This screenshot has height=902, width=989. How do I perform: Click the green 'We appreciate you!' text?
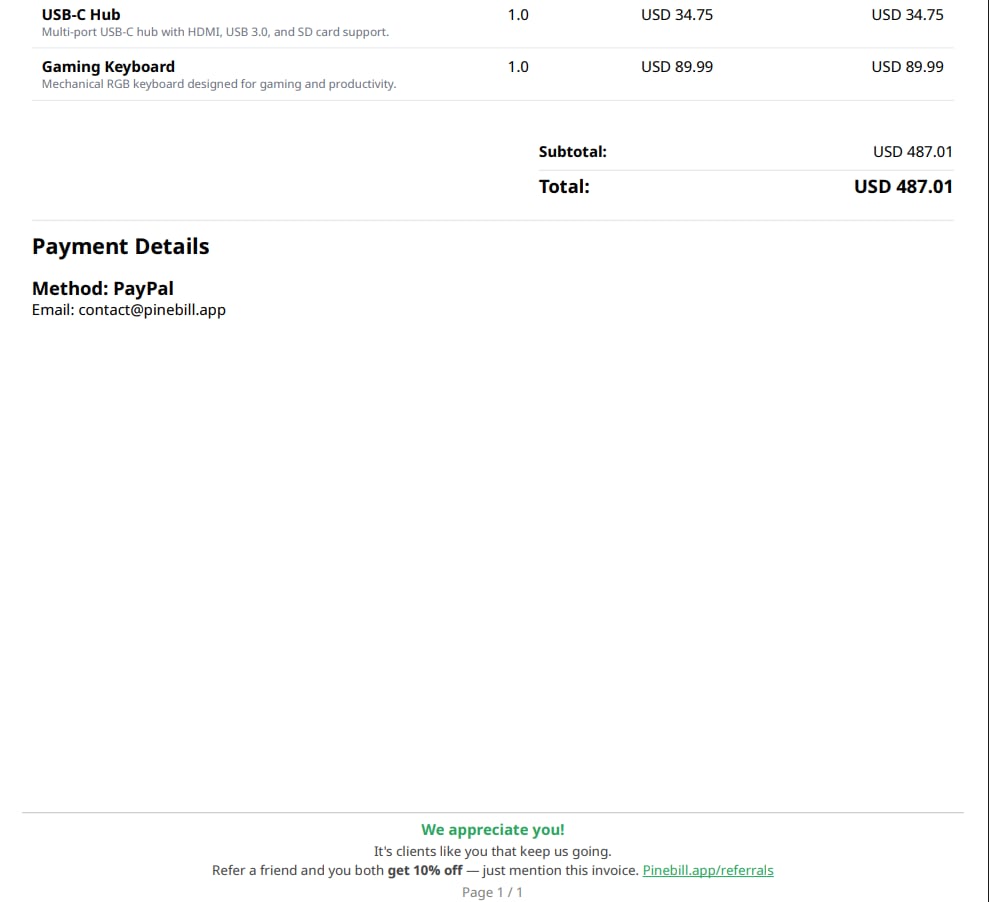(x=493, y=830)
